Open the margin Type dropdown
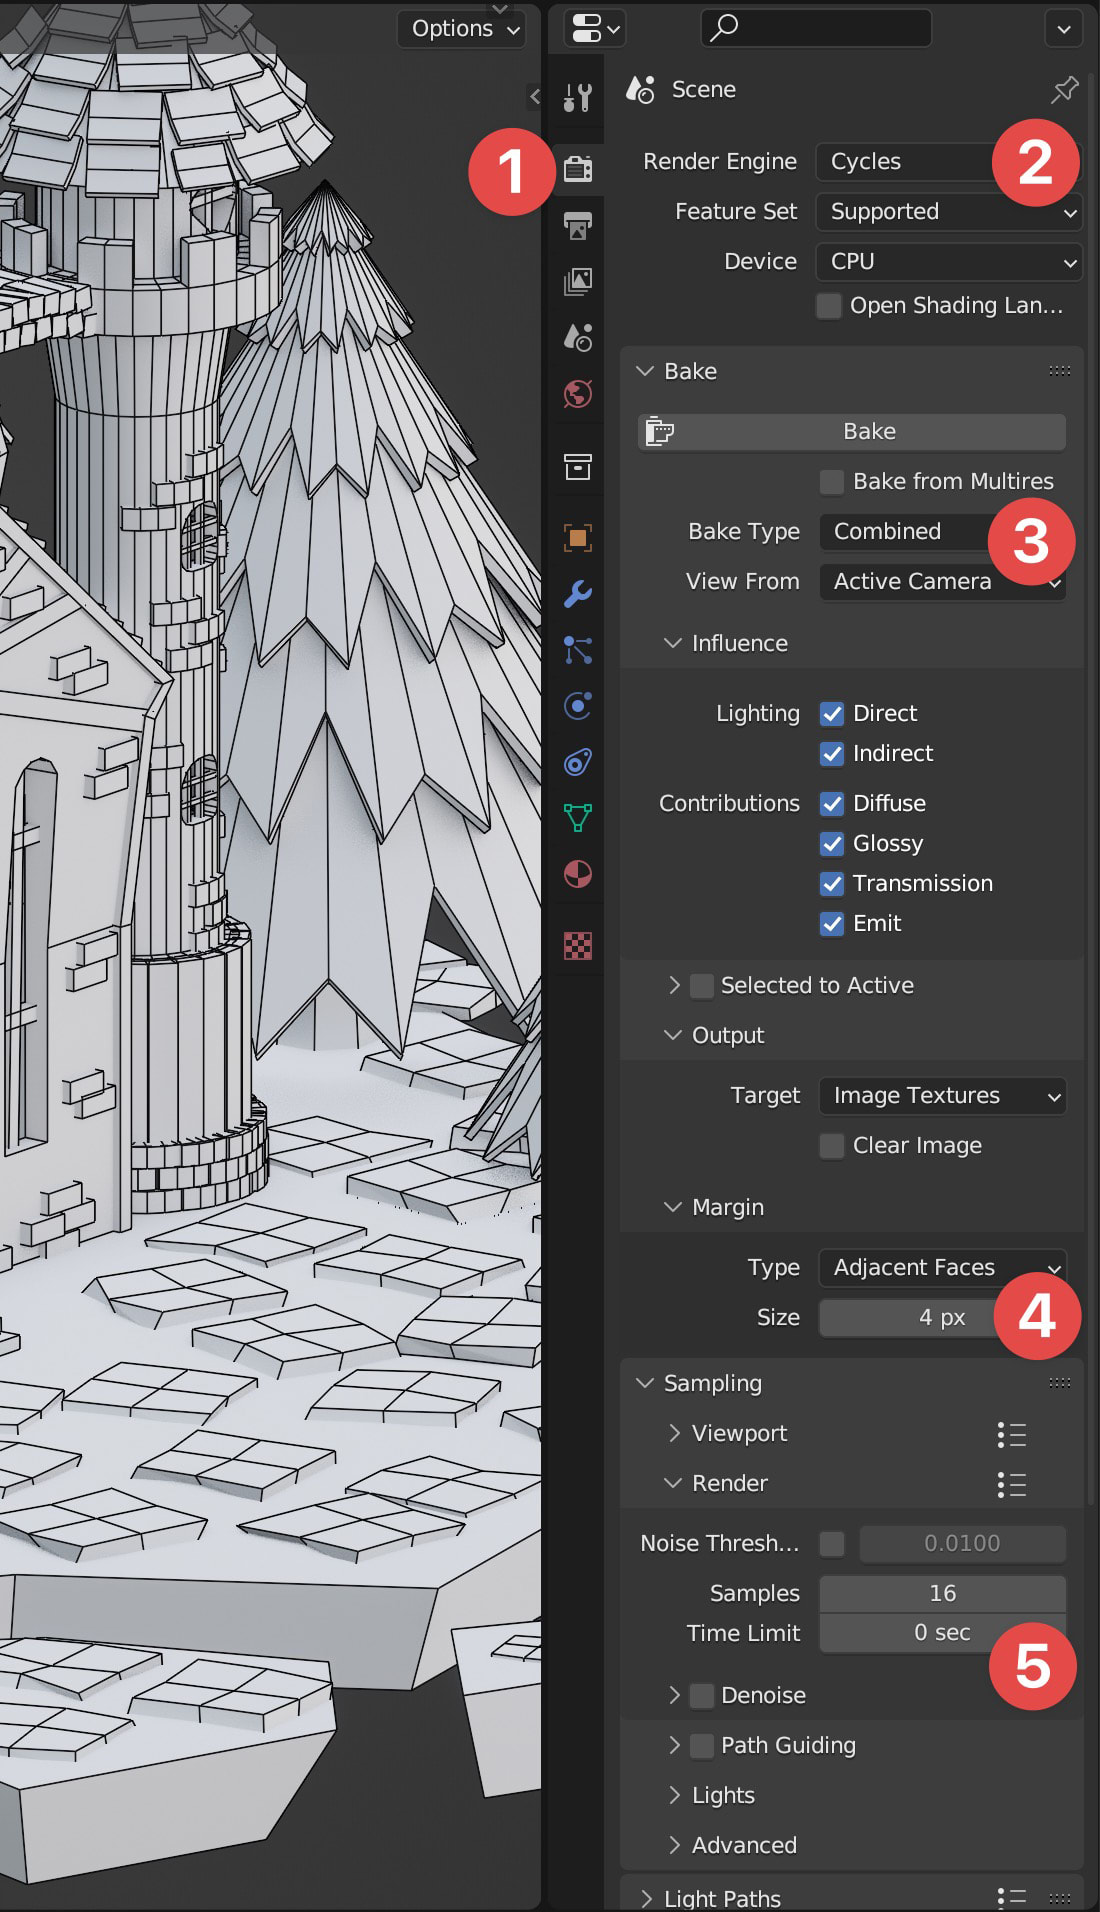1100x1912 pixels. click(942, 1268)
